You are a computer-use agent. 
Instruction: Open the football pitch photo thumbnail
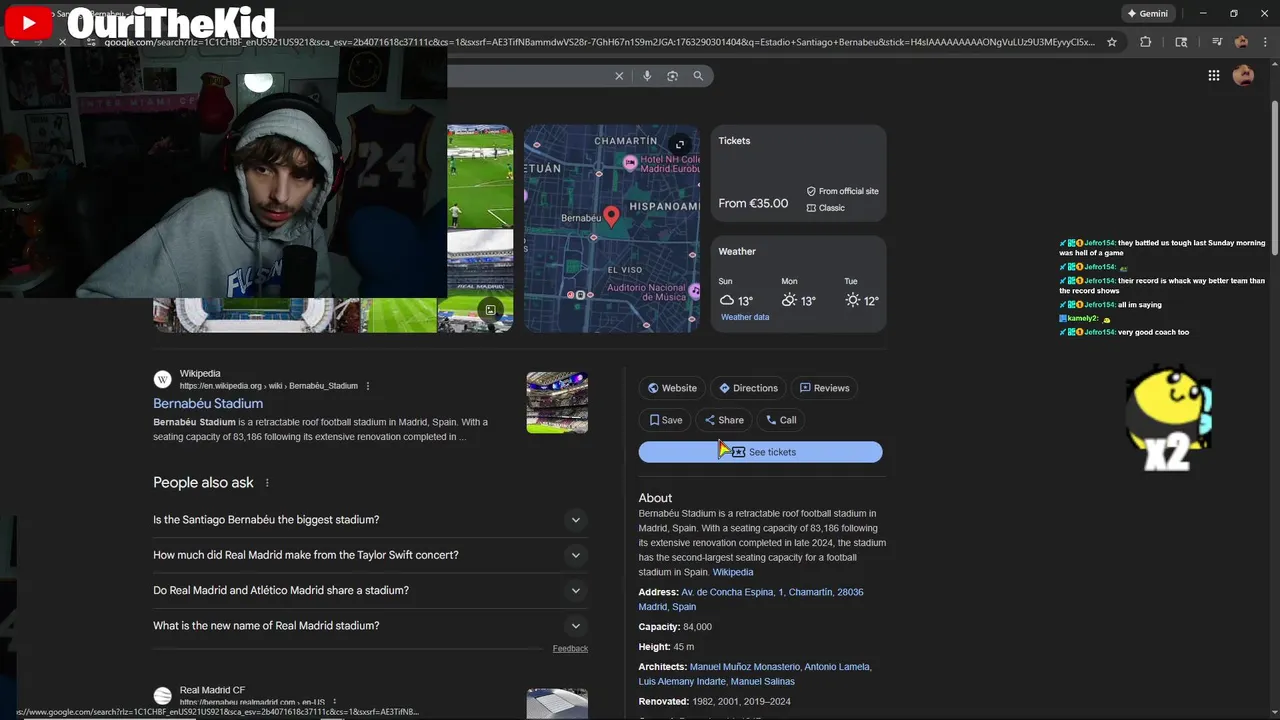[480, 177]
